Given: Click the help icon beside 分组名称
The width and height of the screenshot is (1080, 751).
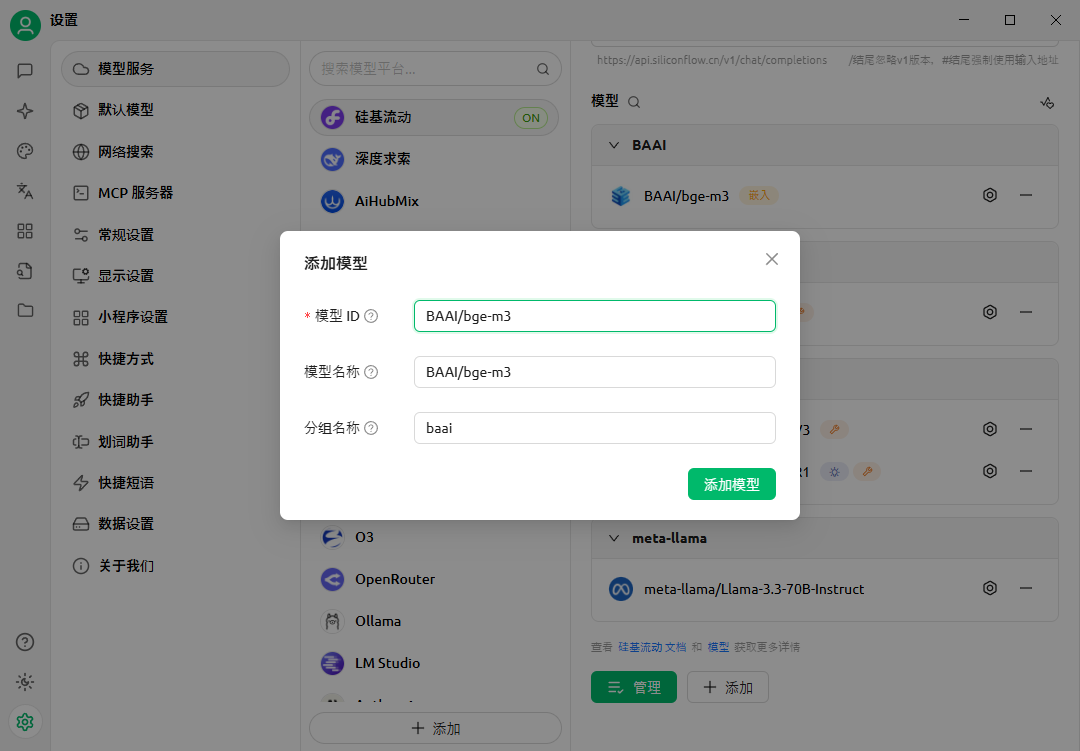Looking at the screenshot, I should click(x=371, y=428).
